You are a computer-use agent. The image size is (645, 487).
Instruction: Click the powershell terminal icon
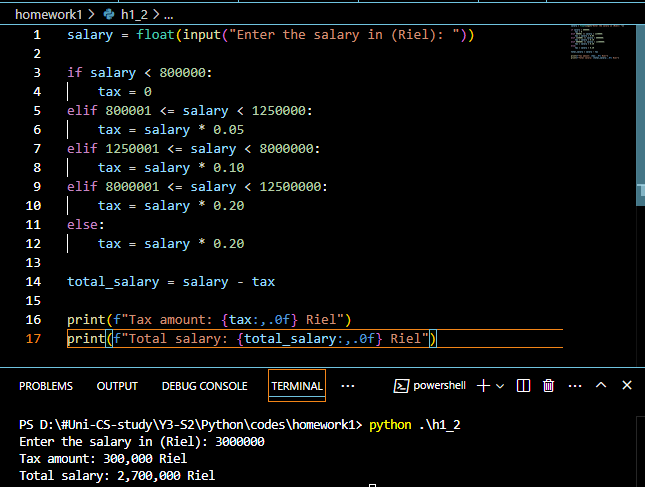click(x=401, y=385)
